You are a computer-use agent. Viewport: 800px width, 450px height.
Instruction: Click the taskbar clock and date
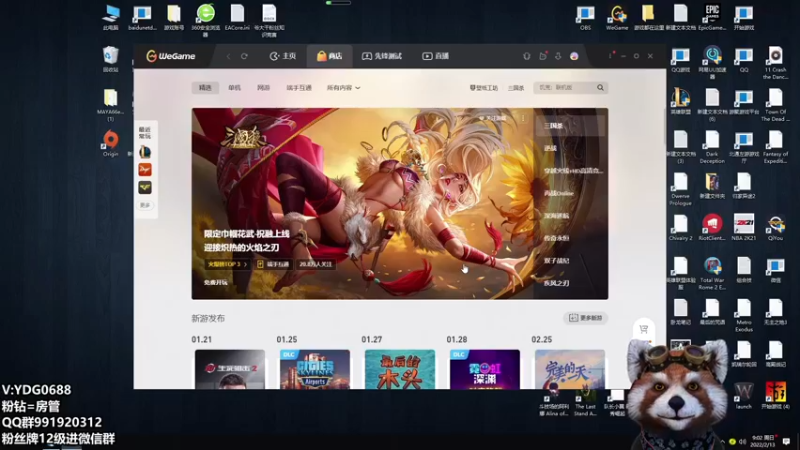pyautogui.click(x=763, y=441)
